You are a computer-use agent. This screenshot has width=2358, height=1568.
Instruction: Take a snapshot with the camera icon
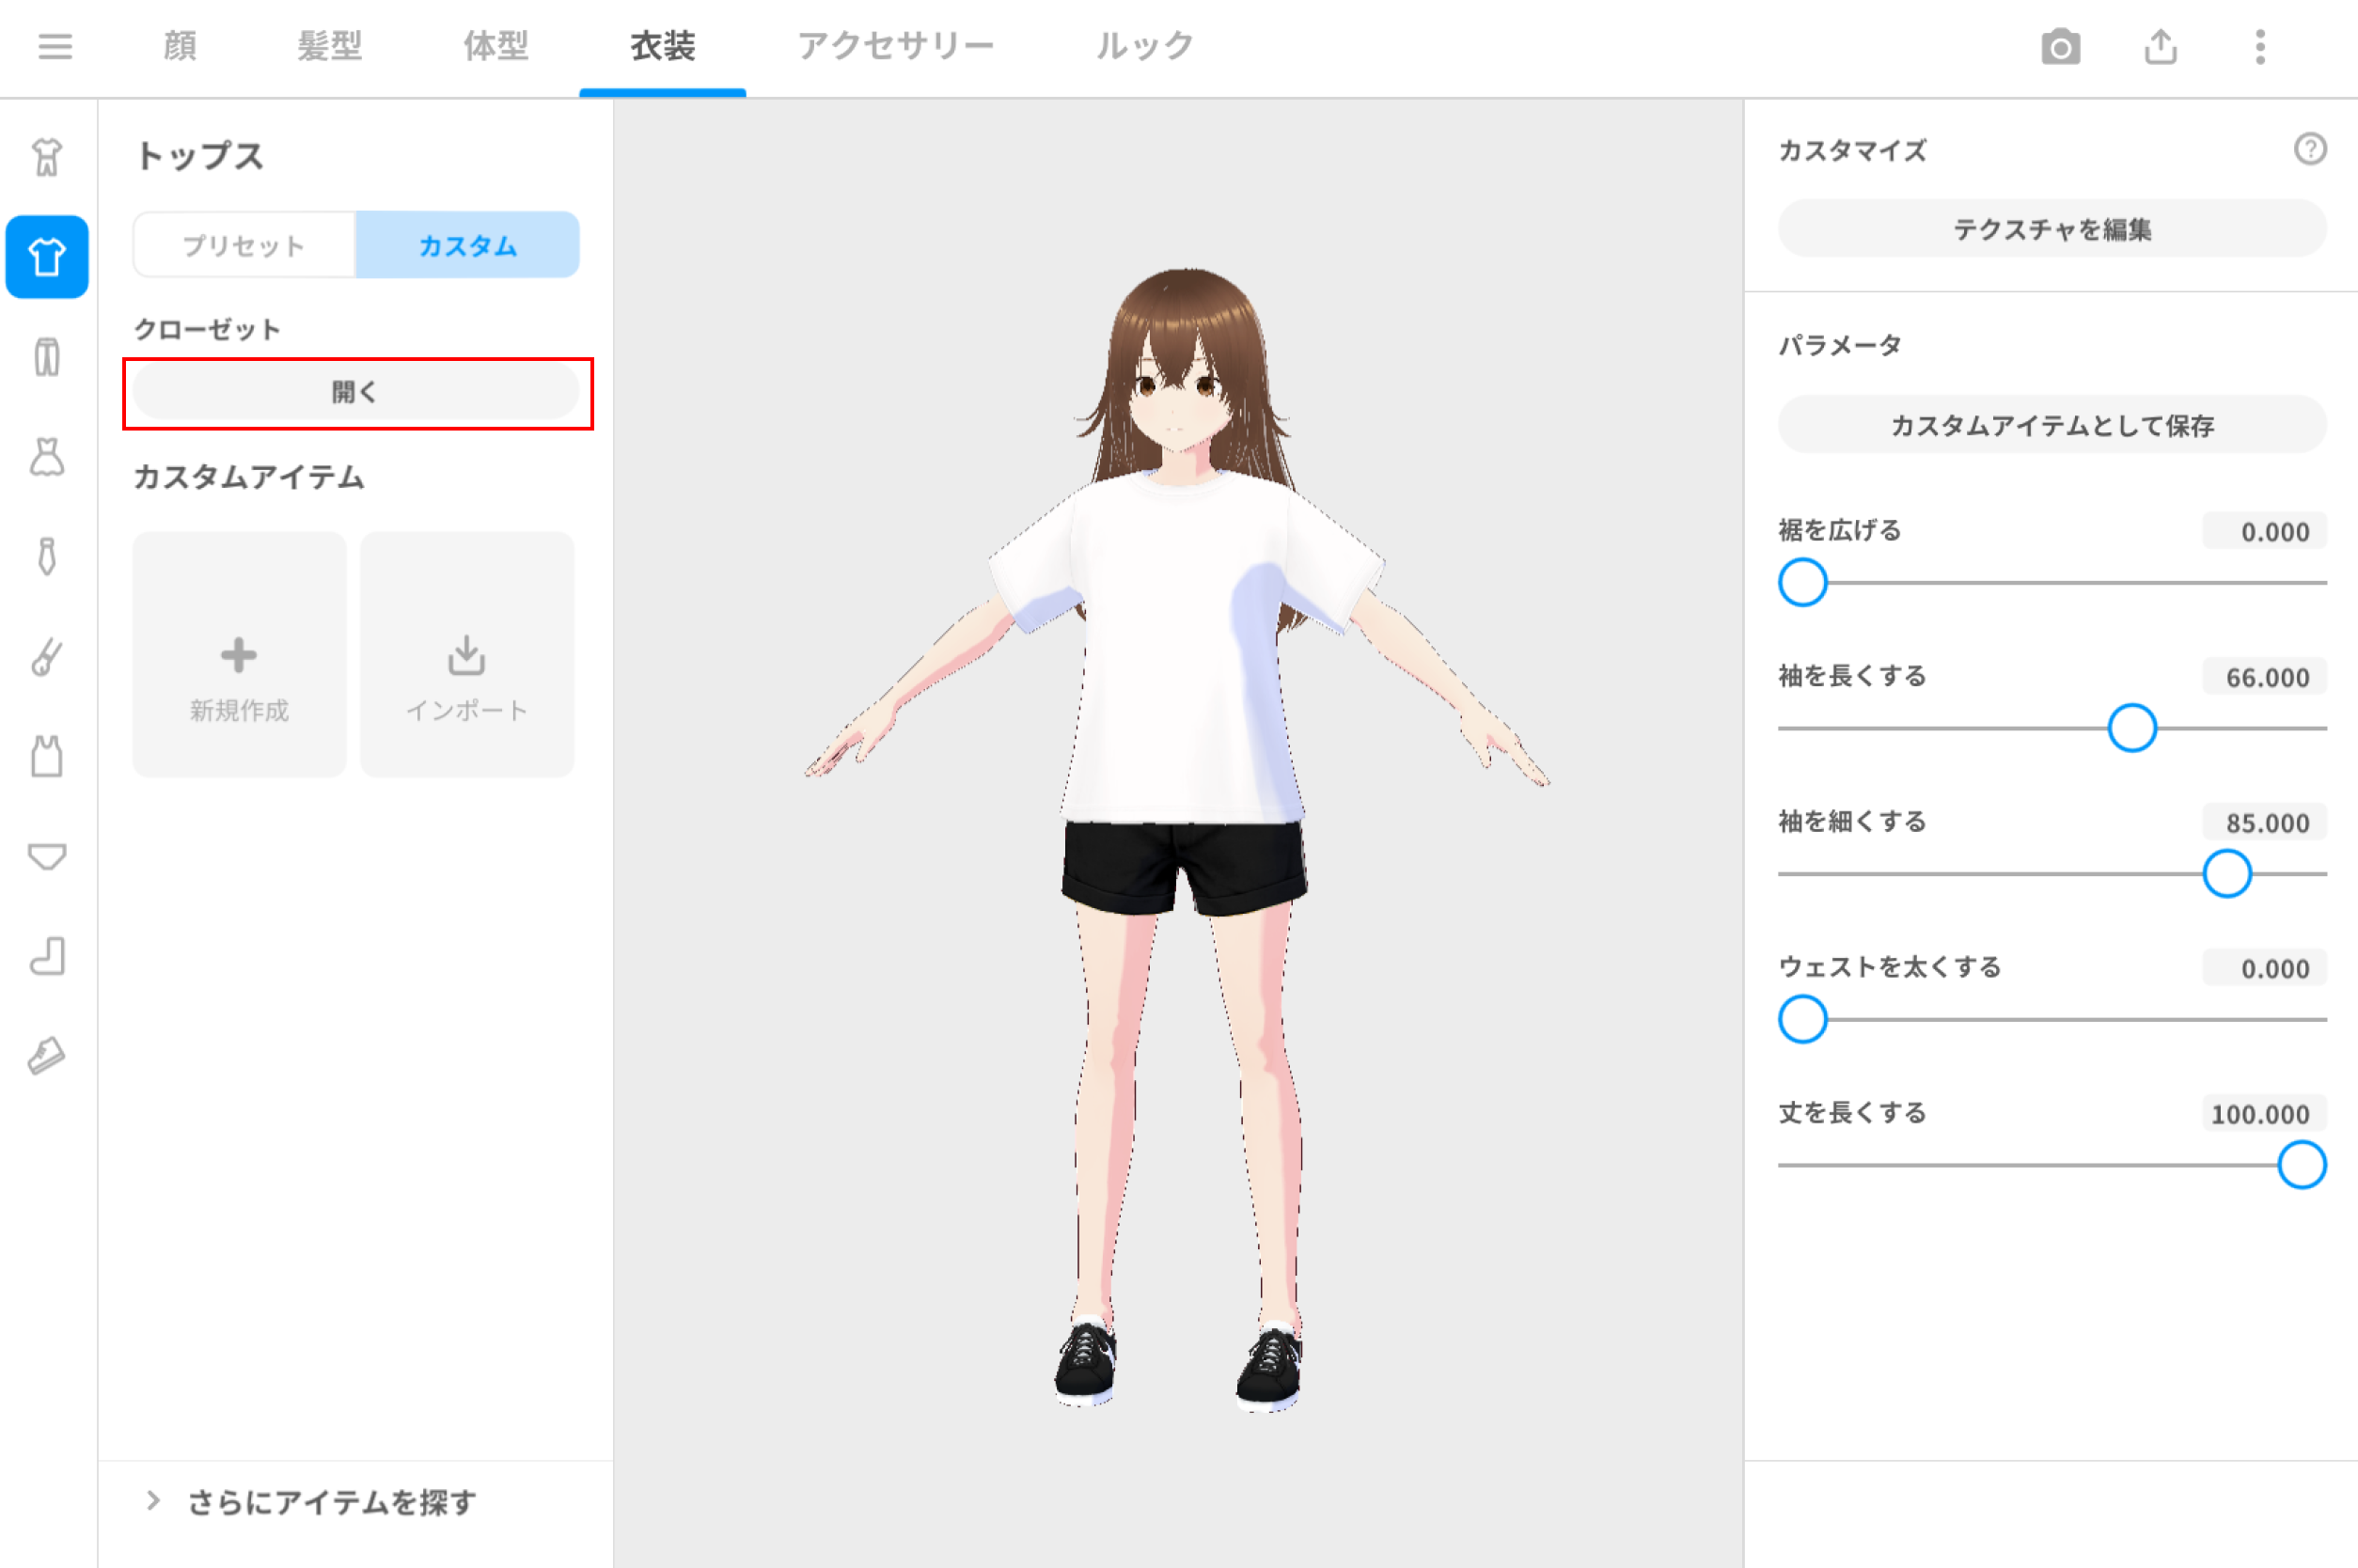2060,47
